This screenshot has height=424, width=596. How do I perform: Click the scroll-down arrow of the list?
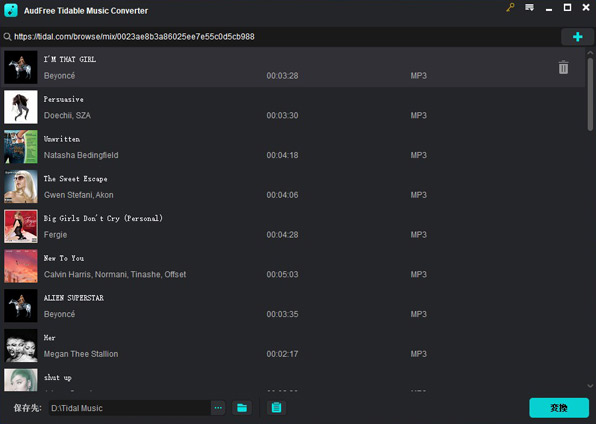tap(590, 386)
